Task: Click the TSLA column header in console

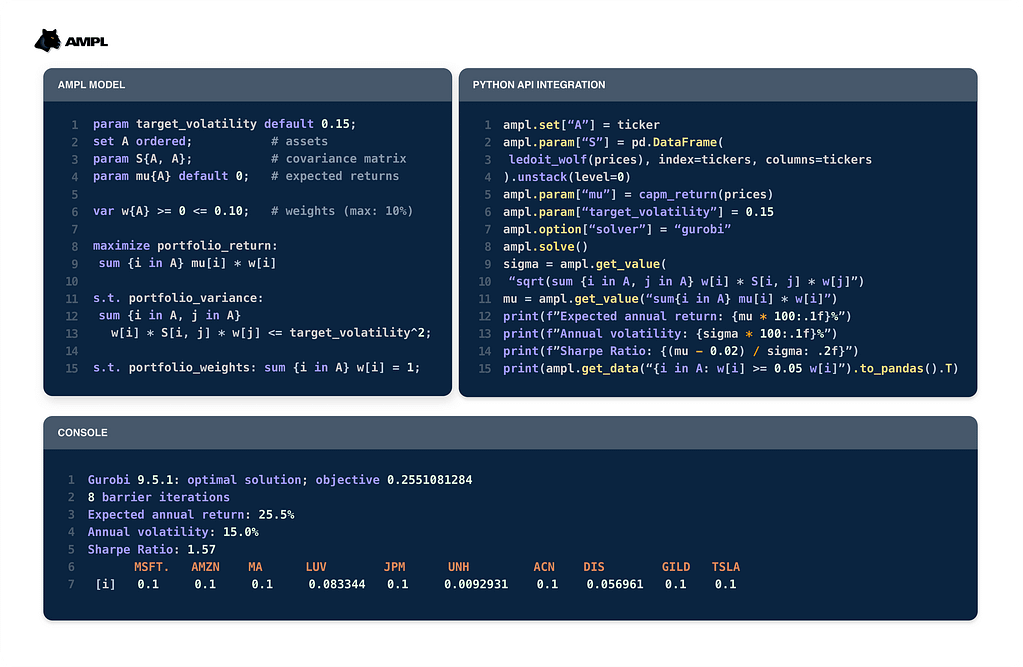Action: pos(725,567)
